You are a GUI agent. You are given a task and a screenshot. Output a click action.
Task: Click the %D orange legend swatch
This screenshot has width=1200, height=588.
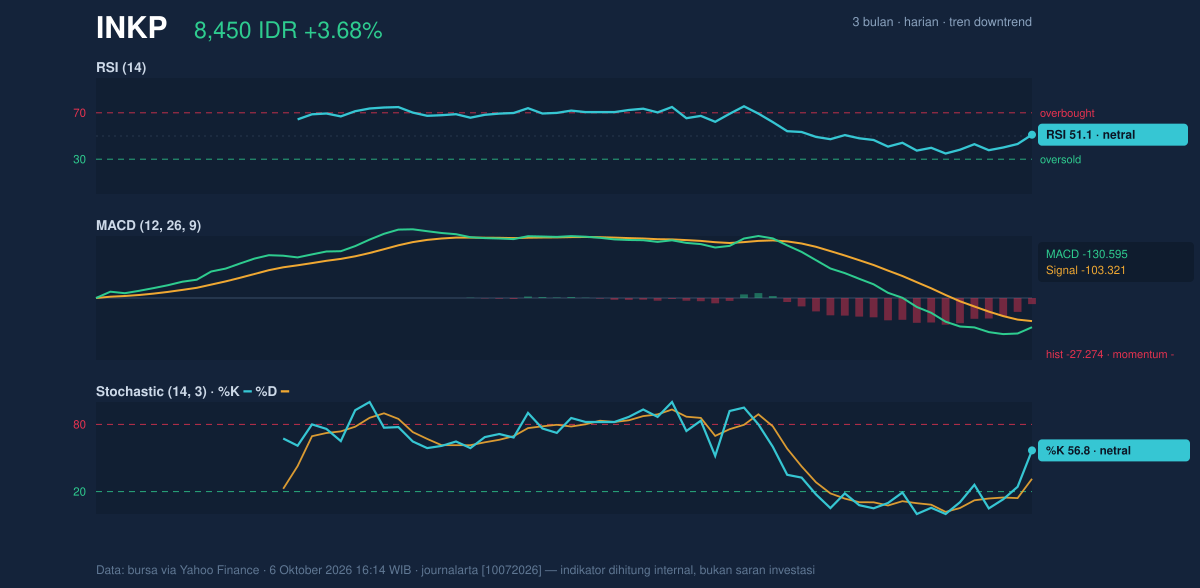(285, 391)
